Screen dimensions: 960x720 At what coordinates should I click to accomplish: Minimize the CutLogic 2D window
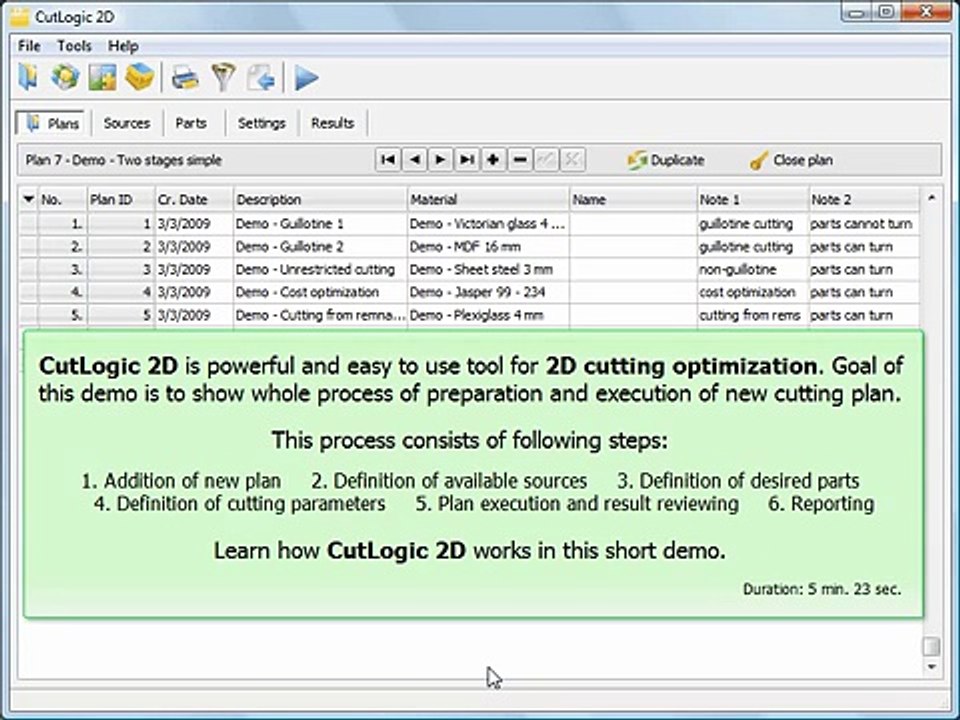[x=857, y=12]
